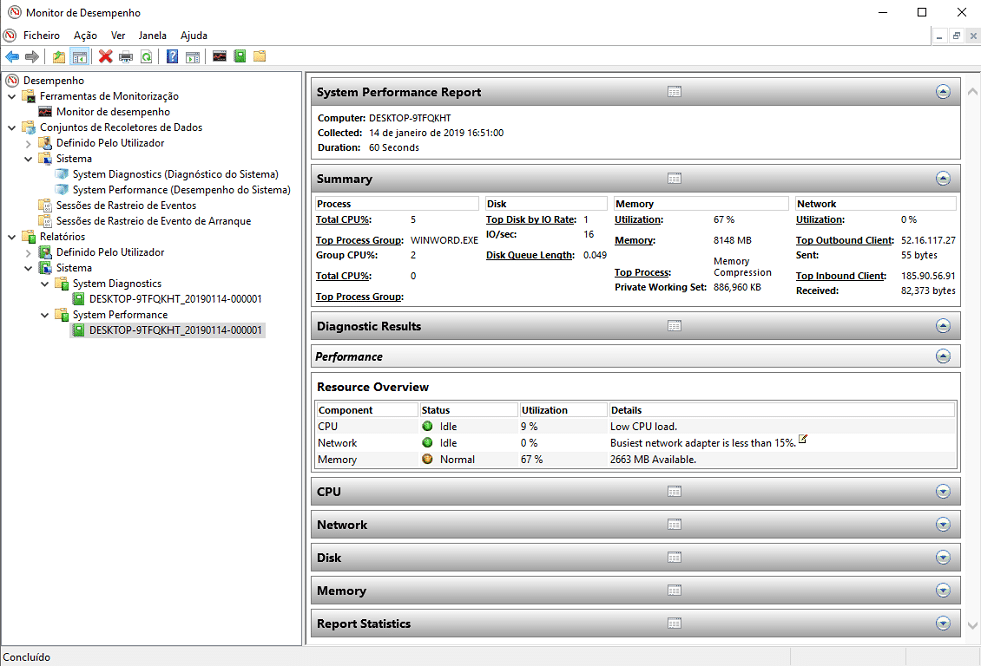Image resolution: width=981 pixels, height=666 pixels.
Task: Follow the Top Outbound Client link
Action: pyautogui.click(x=845, y=240)
